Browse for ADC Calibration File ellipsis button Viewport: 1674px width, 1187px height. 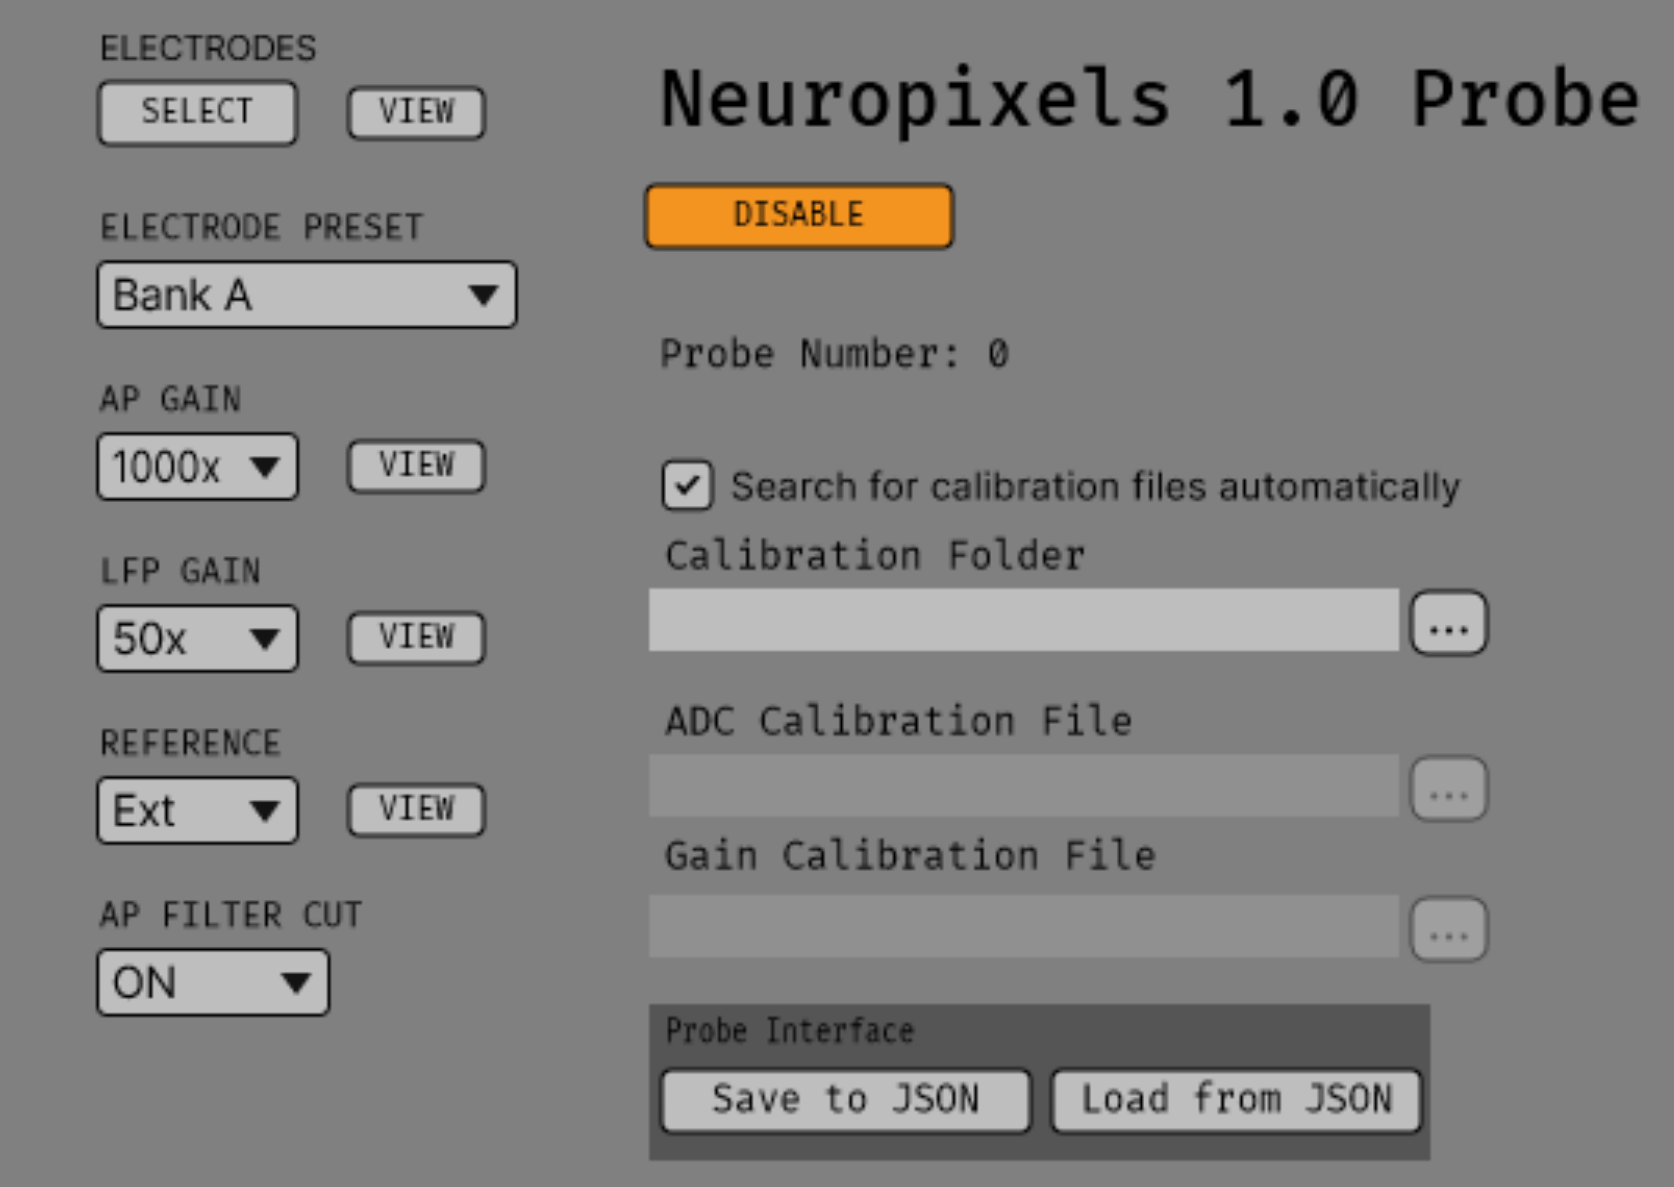(x=1448, y=789)
